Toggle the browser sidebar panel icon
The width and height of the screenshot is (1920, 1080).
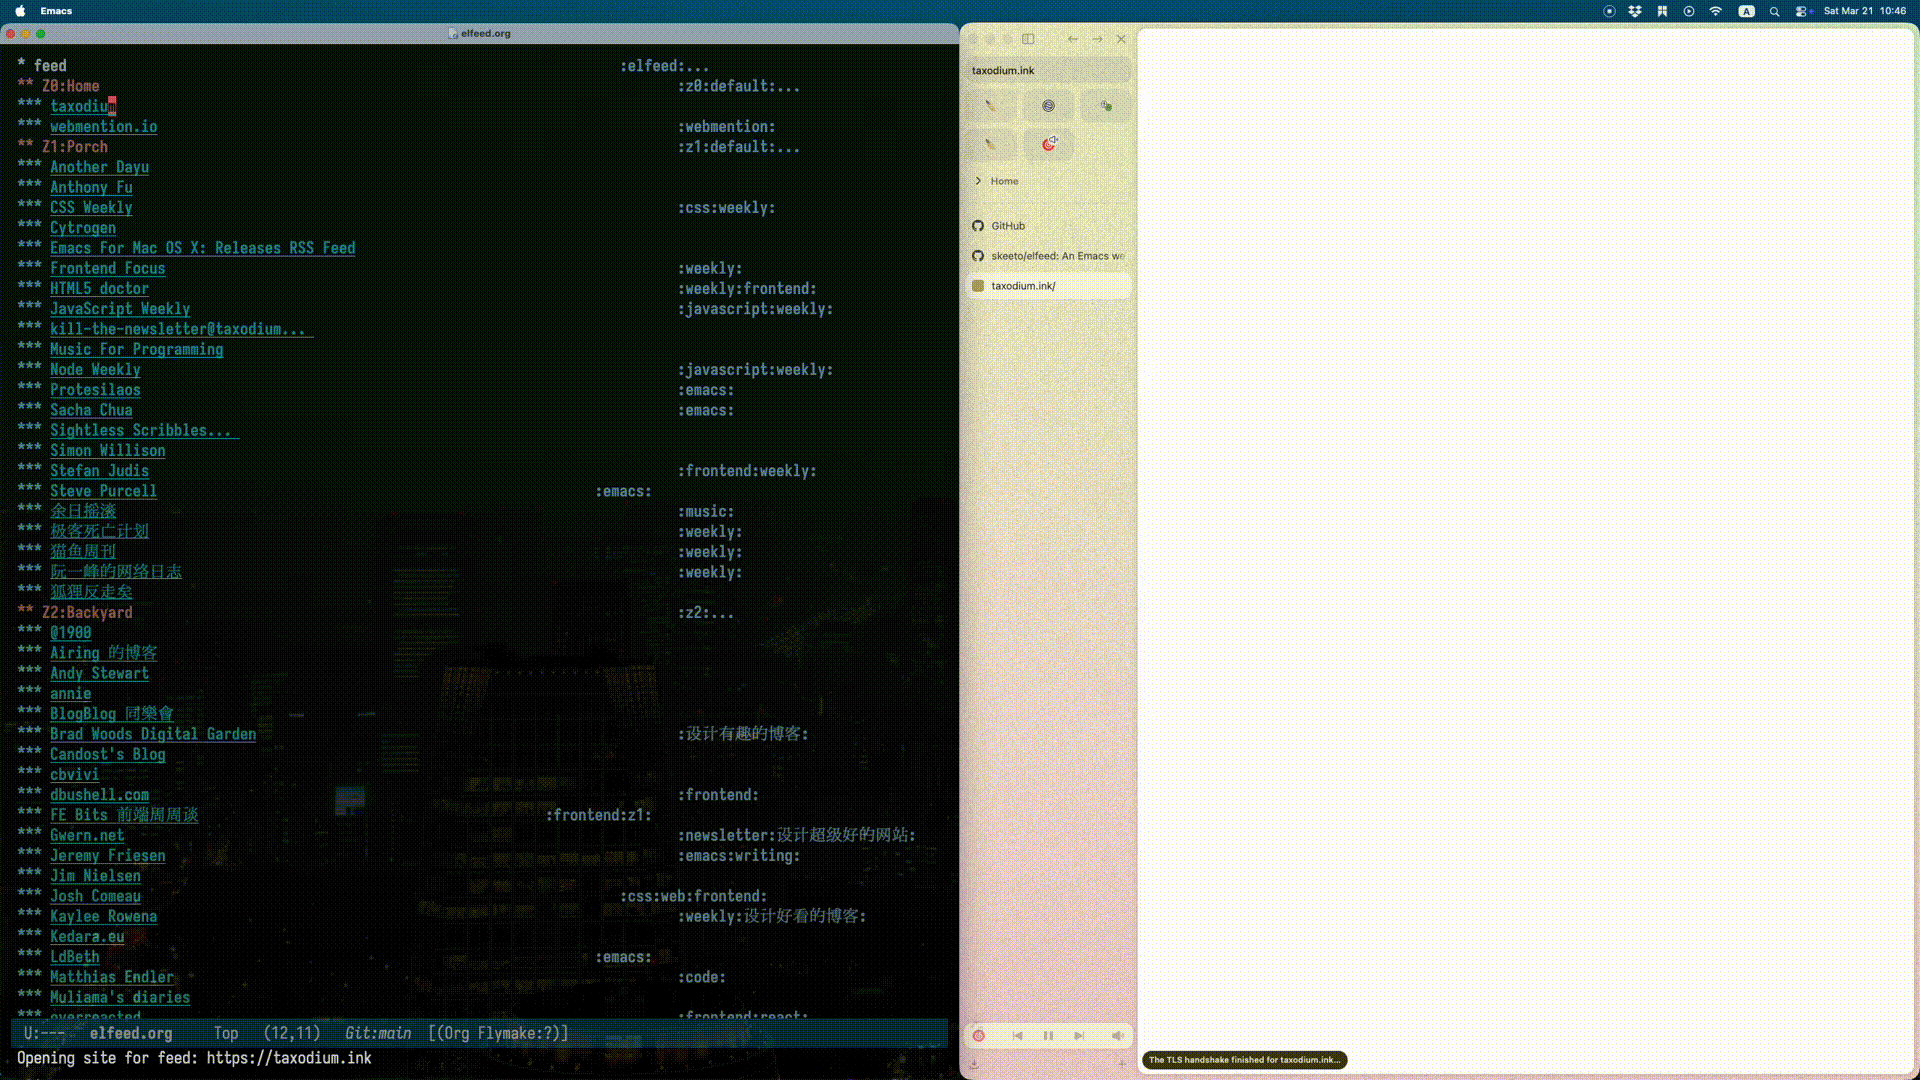1028,39
